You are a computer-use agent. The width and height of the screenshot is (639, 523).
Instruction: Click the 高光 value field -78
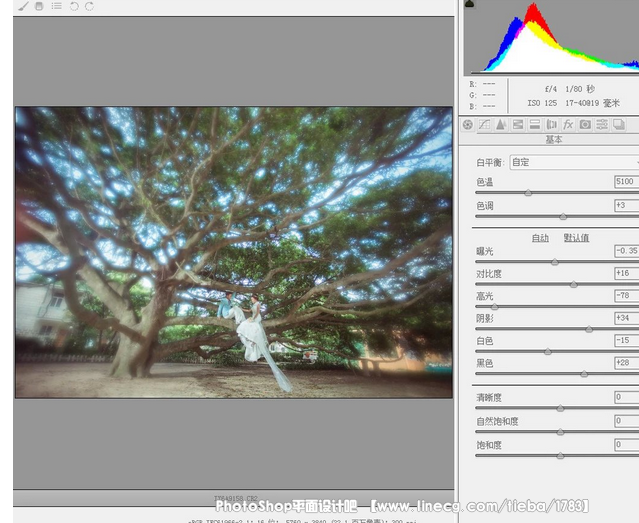click(626, 295)
